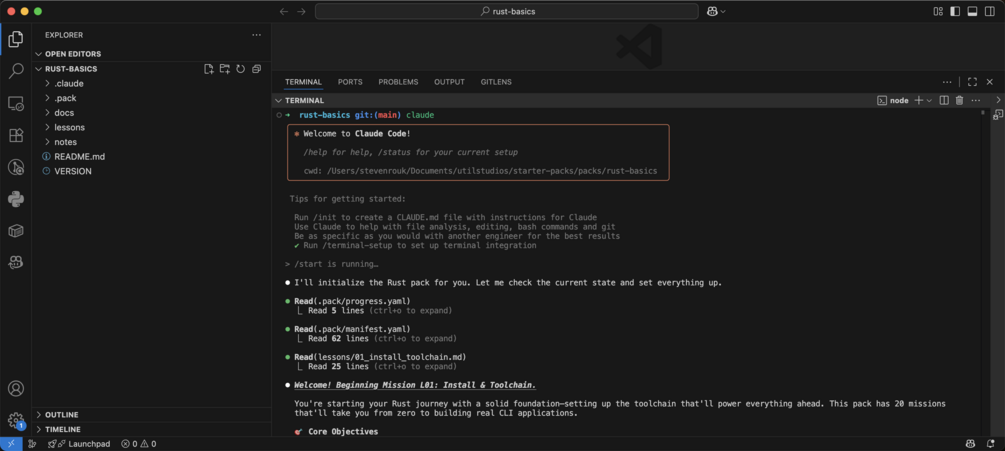Open the Manage gear with update badge

pos(15,420)
